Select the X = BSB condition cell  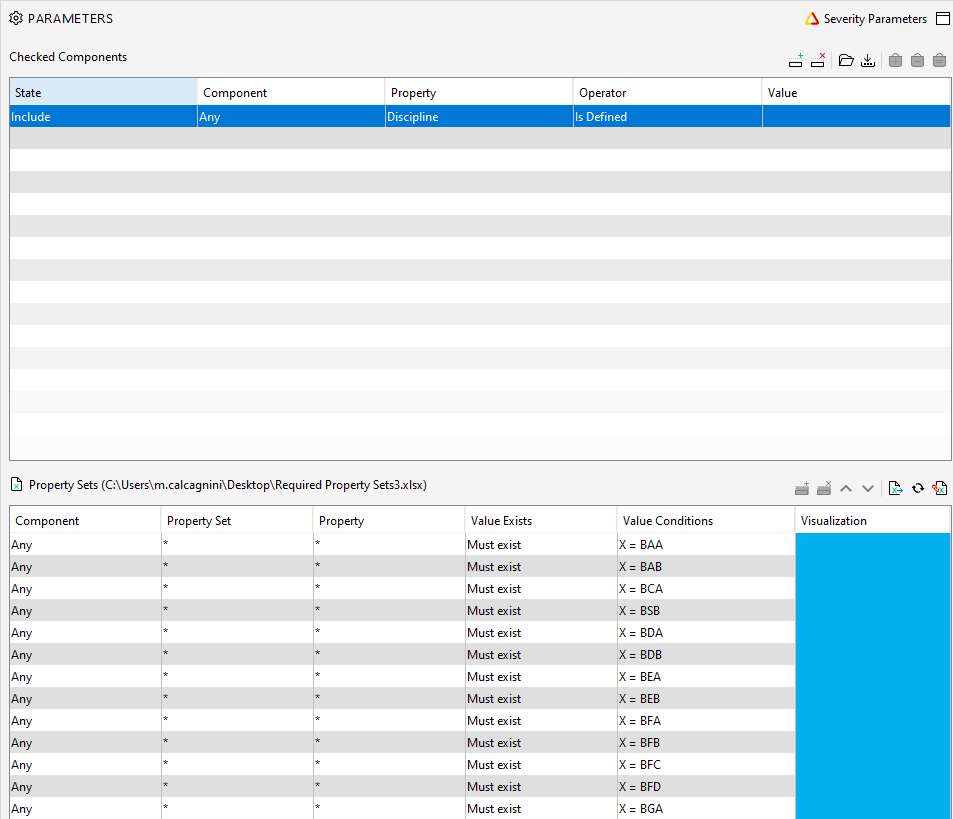(706, 611)
